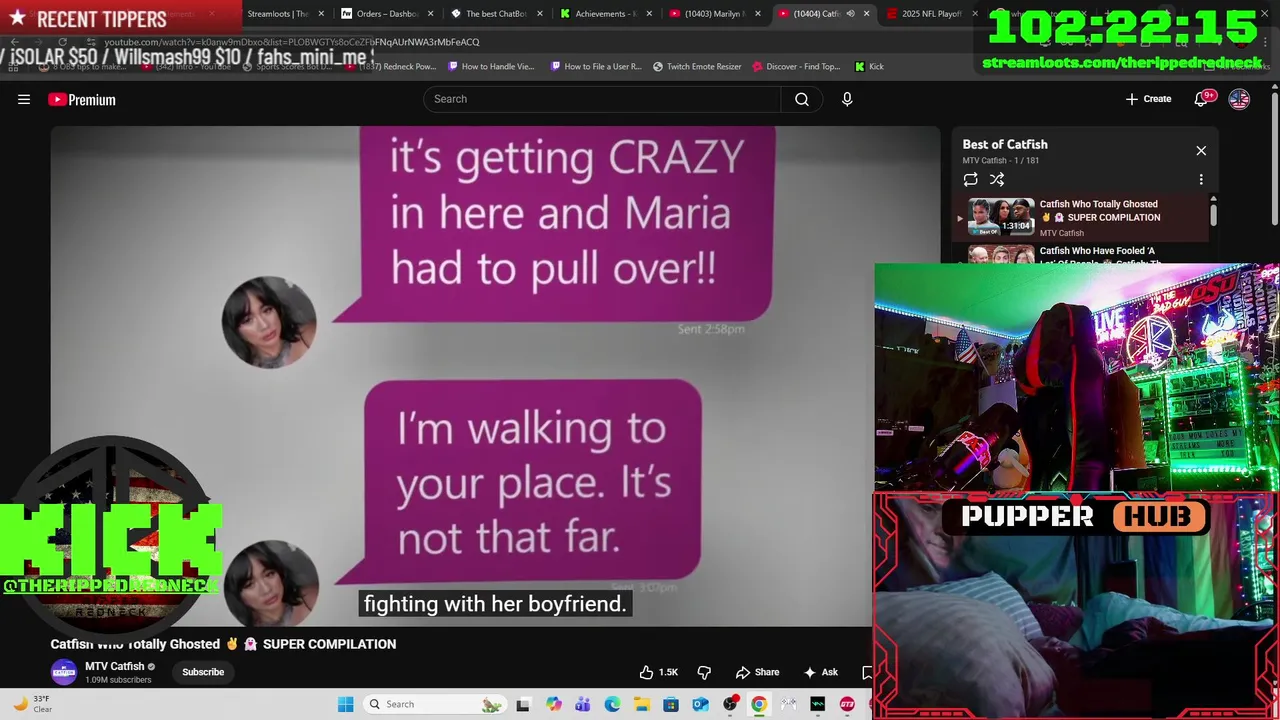Open OBS Studio from the taskbar
1280x720 pixels.
[x=730, y=704]
